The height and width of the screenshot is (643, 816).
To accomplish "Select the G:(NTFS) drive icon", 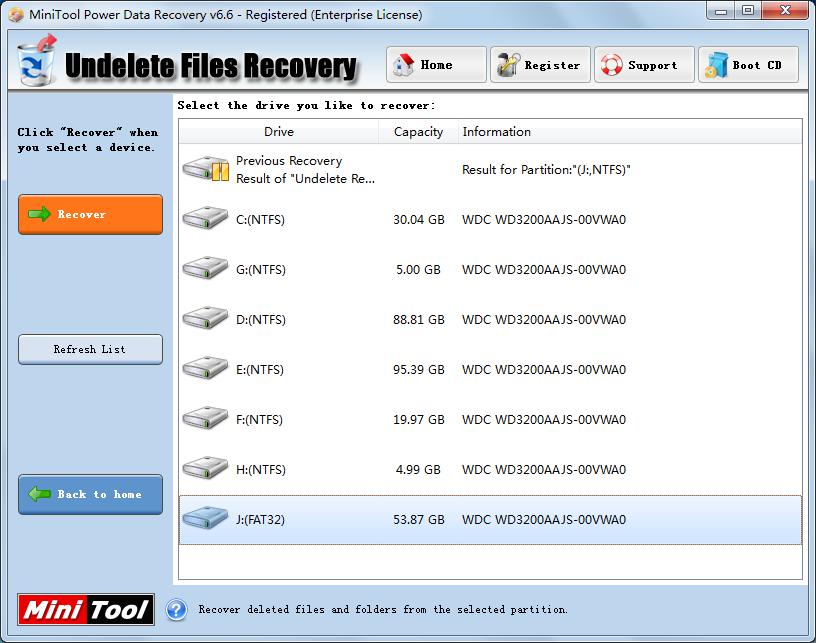I will tap(206, 268).
